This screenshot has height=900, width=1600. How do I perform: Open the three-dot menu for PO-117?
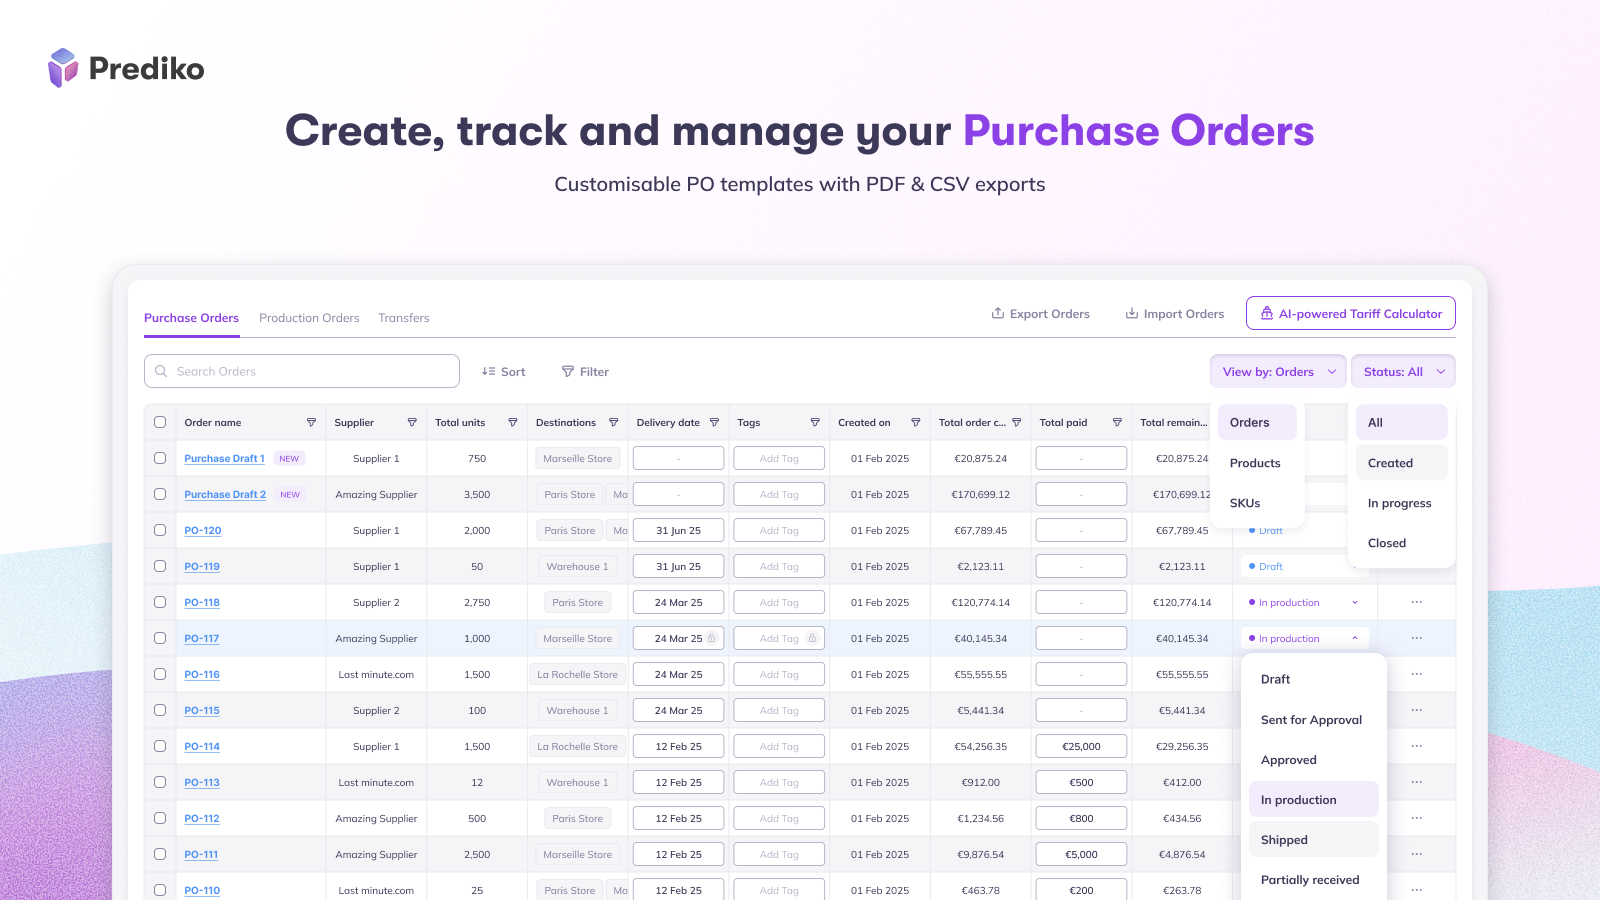click(x=1417, y=638)
